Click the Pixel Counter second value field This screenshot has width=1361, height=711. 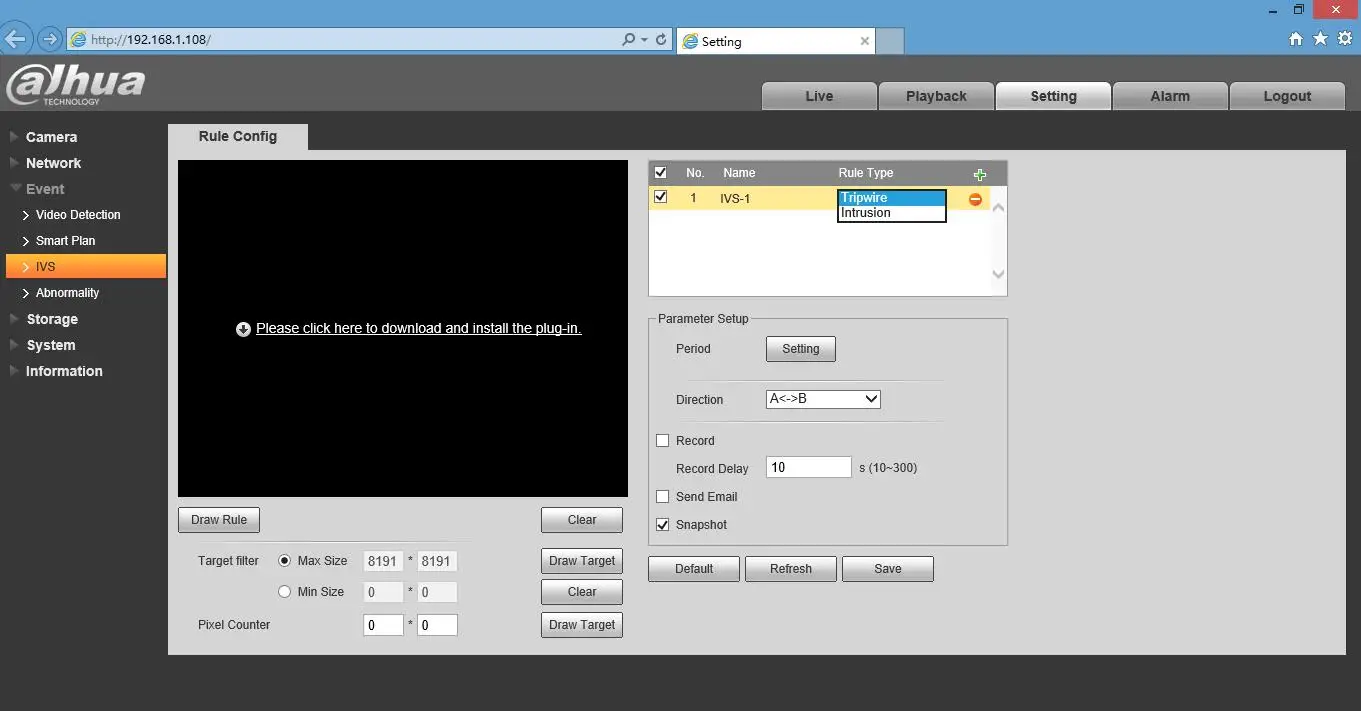(437, 625)
